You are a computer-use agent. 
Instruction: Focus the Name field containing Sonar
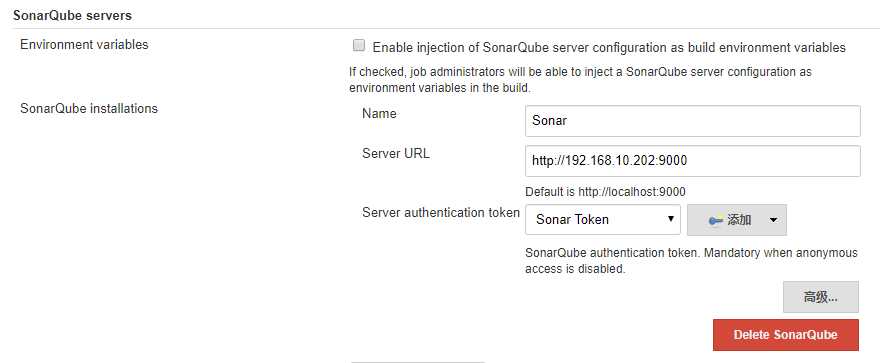coord(693,121)
